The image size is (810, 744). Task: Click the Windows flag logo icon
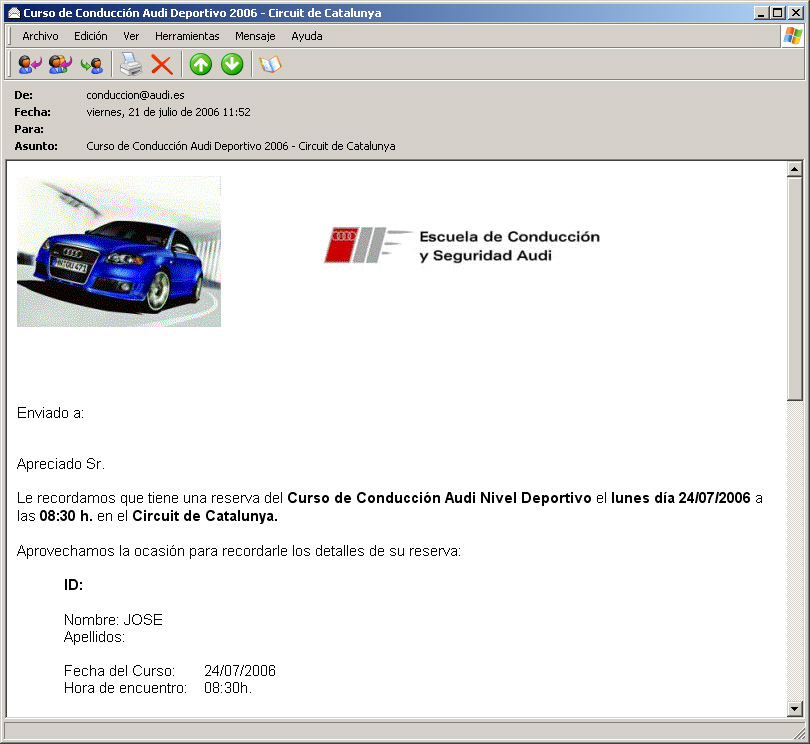(x=792, y=36)
